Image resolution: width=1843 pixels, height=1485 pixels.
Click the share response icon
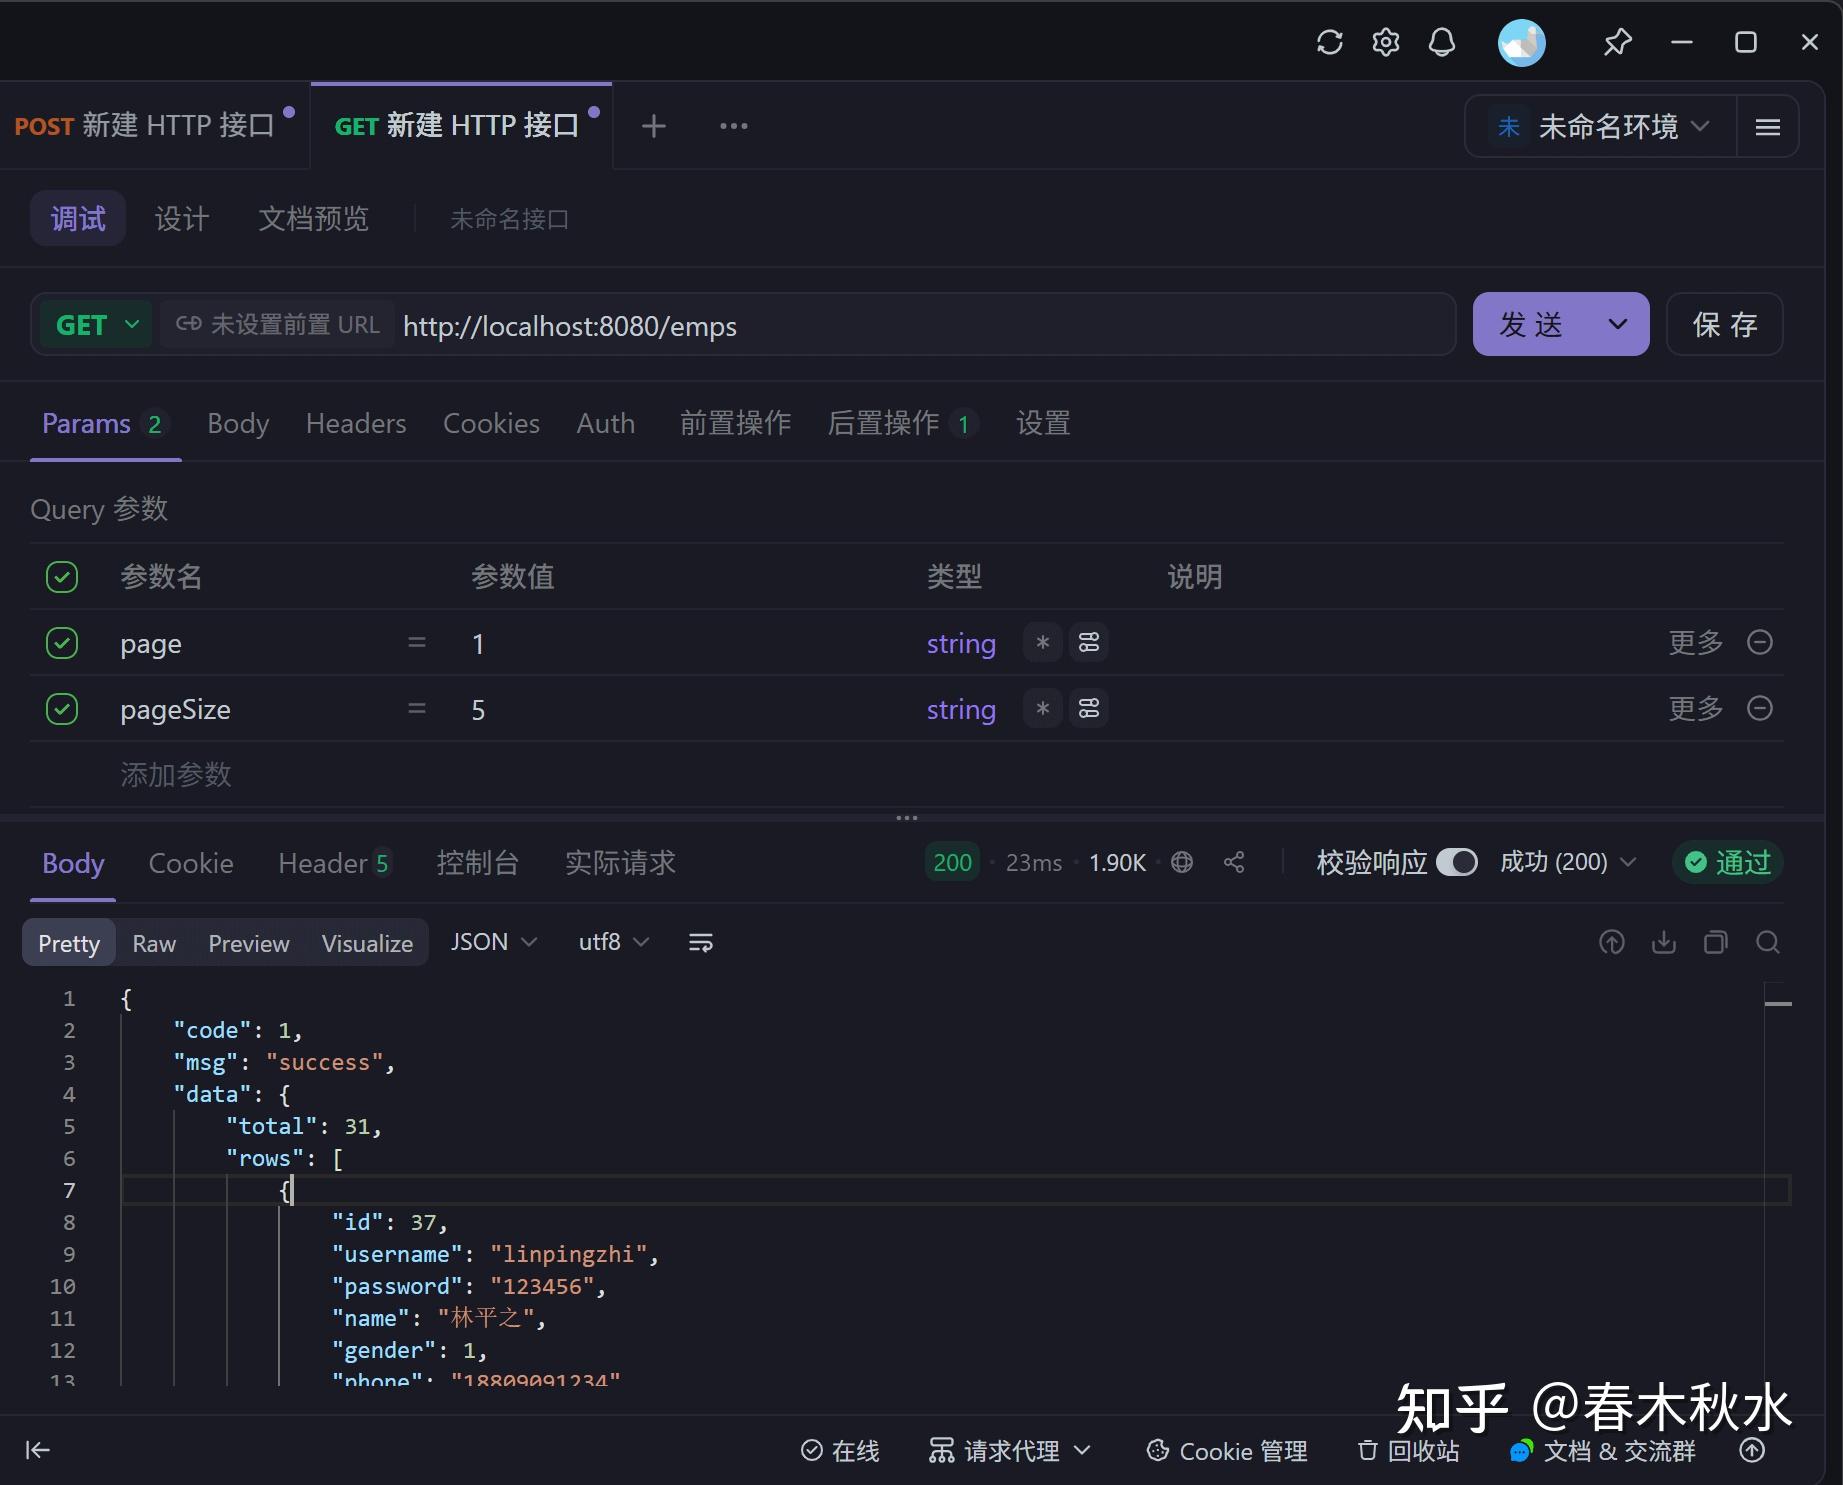point(1234,862)
